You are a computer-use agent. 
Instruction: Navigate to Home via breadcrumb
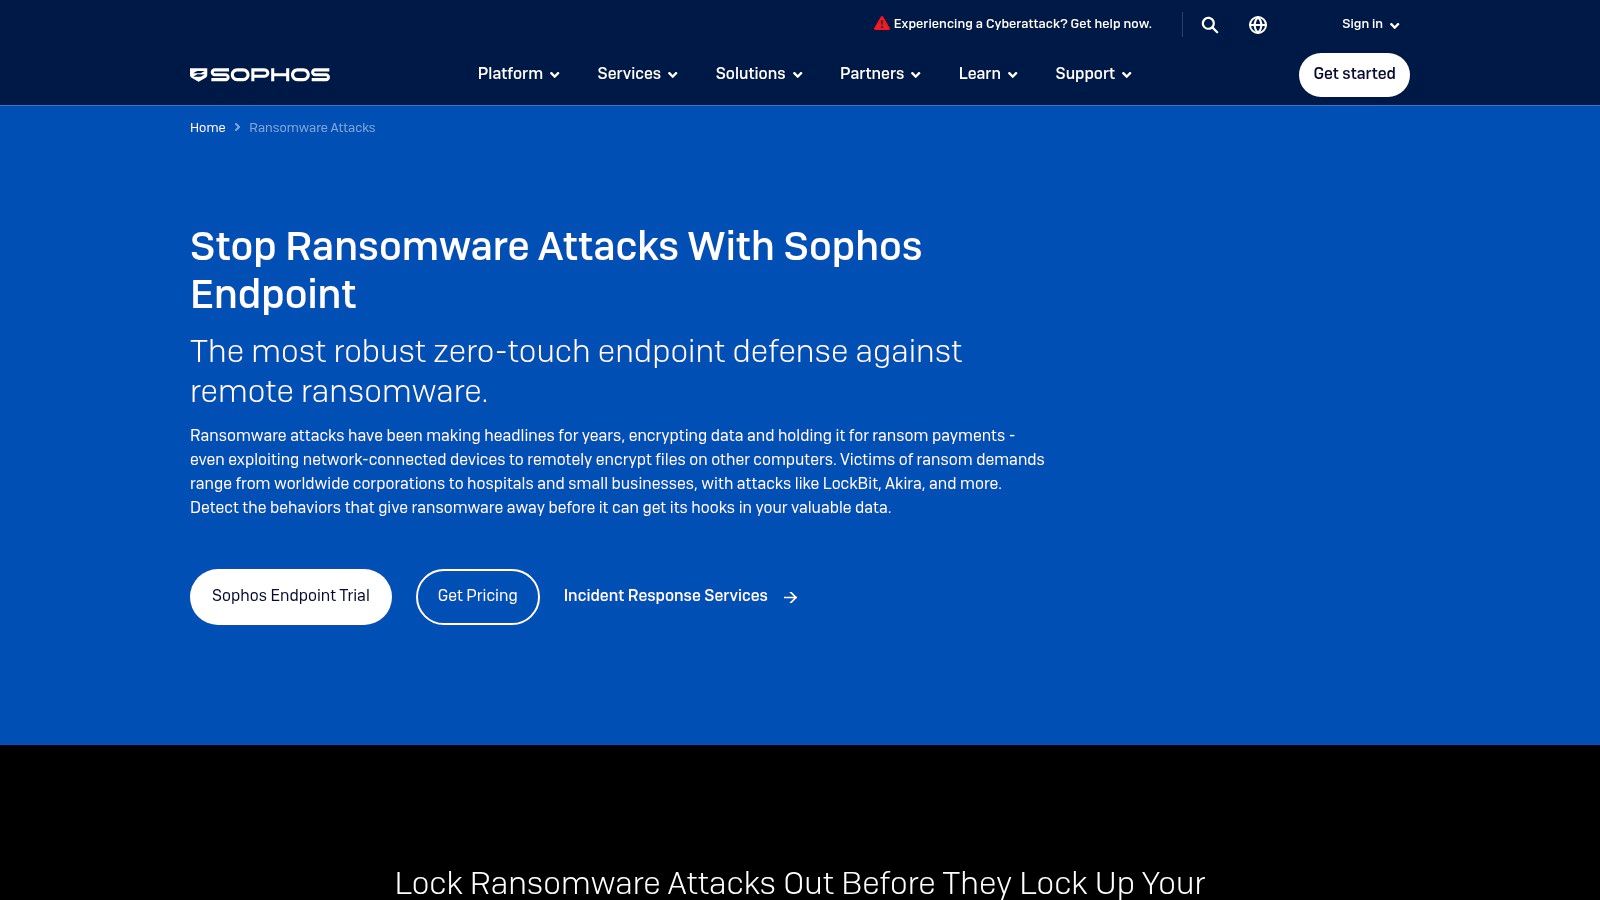tap(207, 128)
